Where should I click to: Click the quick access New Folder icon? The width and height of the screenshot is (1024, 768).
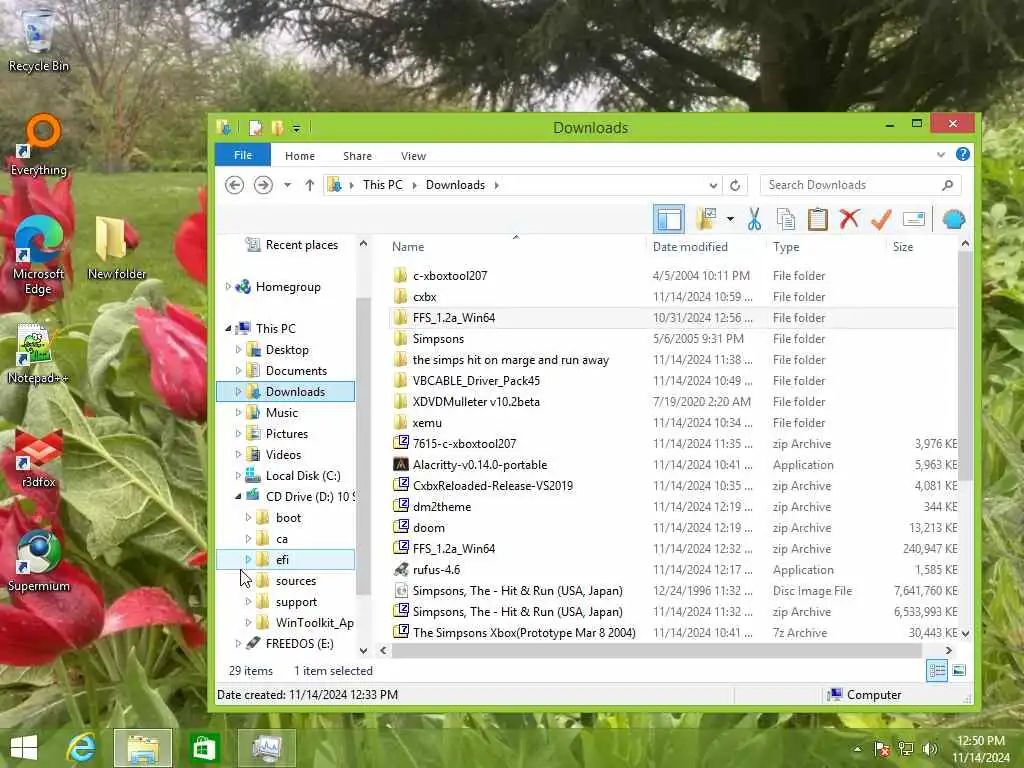(278, 127)
